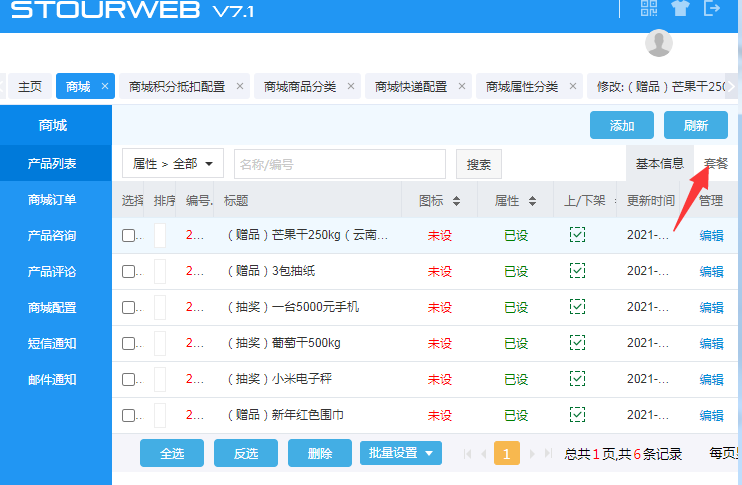Tick the 新年红色围巾 row checkbox
Viewport: 742px width, 485px height.
pos(128,416)
